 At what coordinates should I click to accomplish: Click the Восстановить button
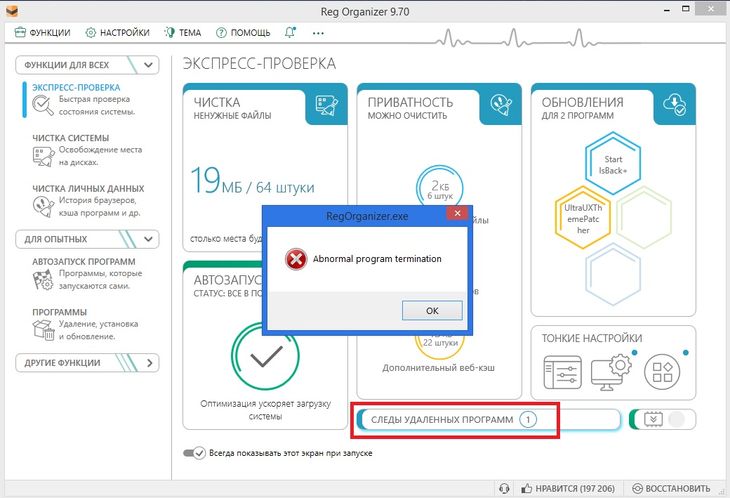point(671,488)
